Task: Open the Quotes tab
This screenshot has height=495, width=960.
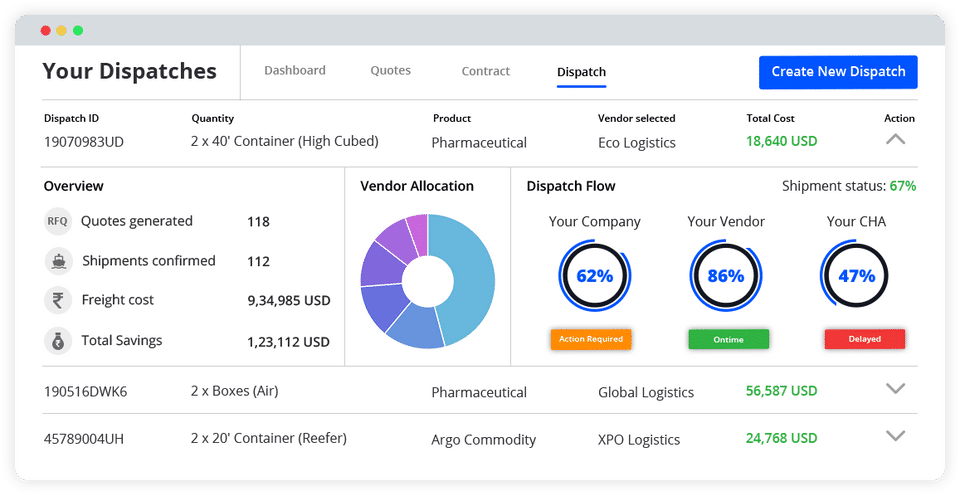Action: click(x=391, y=70)
